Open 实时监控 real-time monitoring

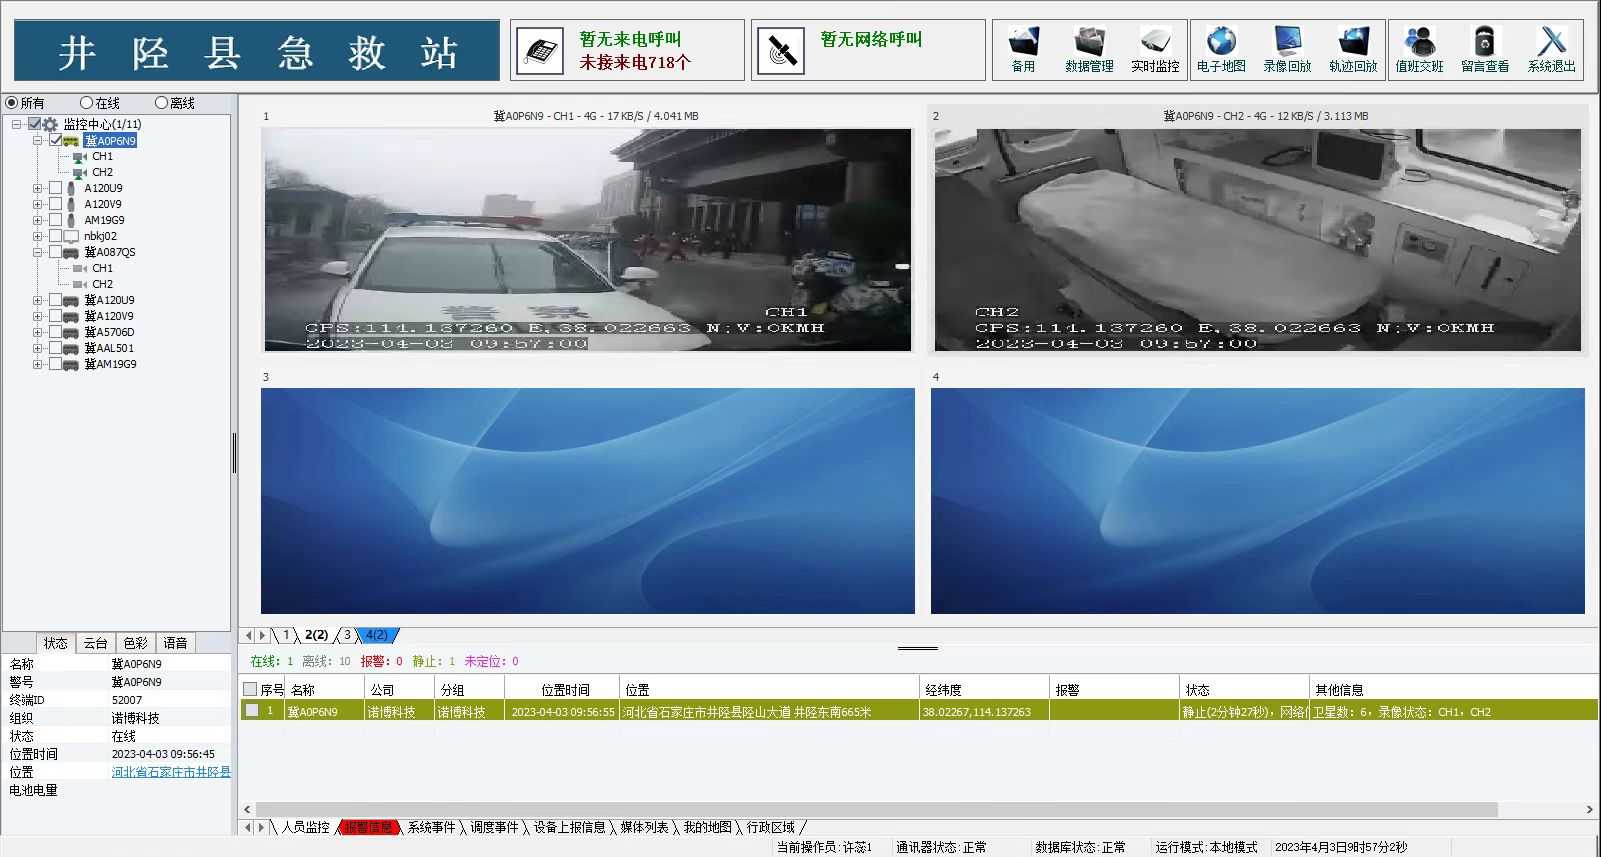(1155, 49)
